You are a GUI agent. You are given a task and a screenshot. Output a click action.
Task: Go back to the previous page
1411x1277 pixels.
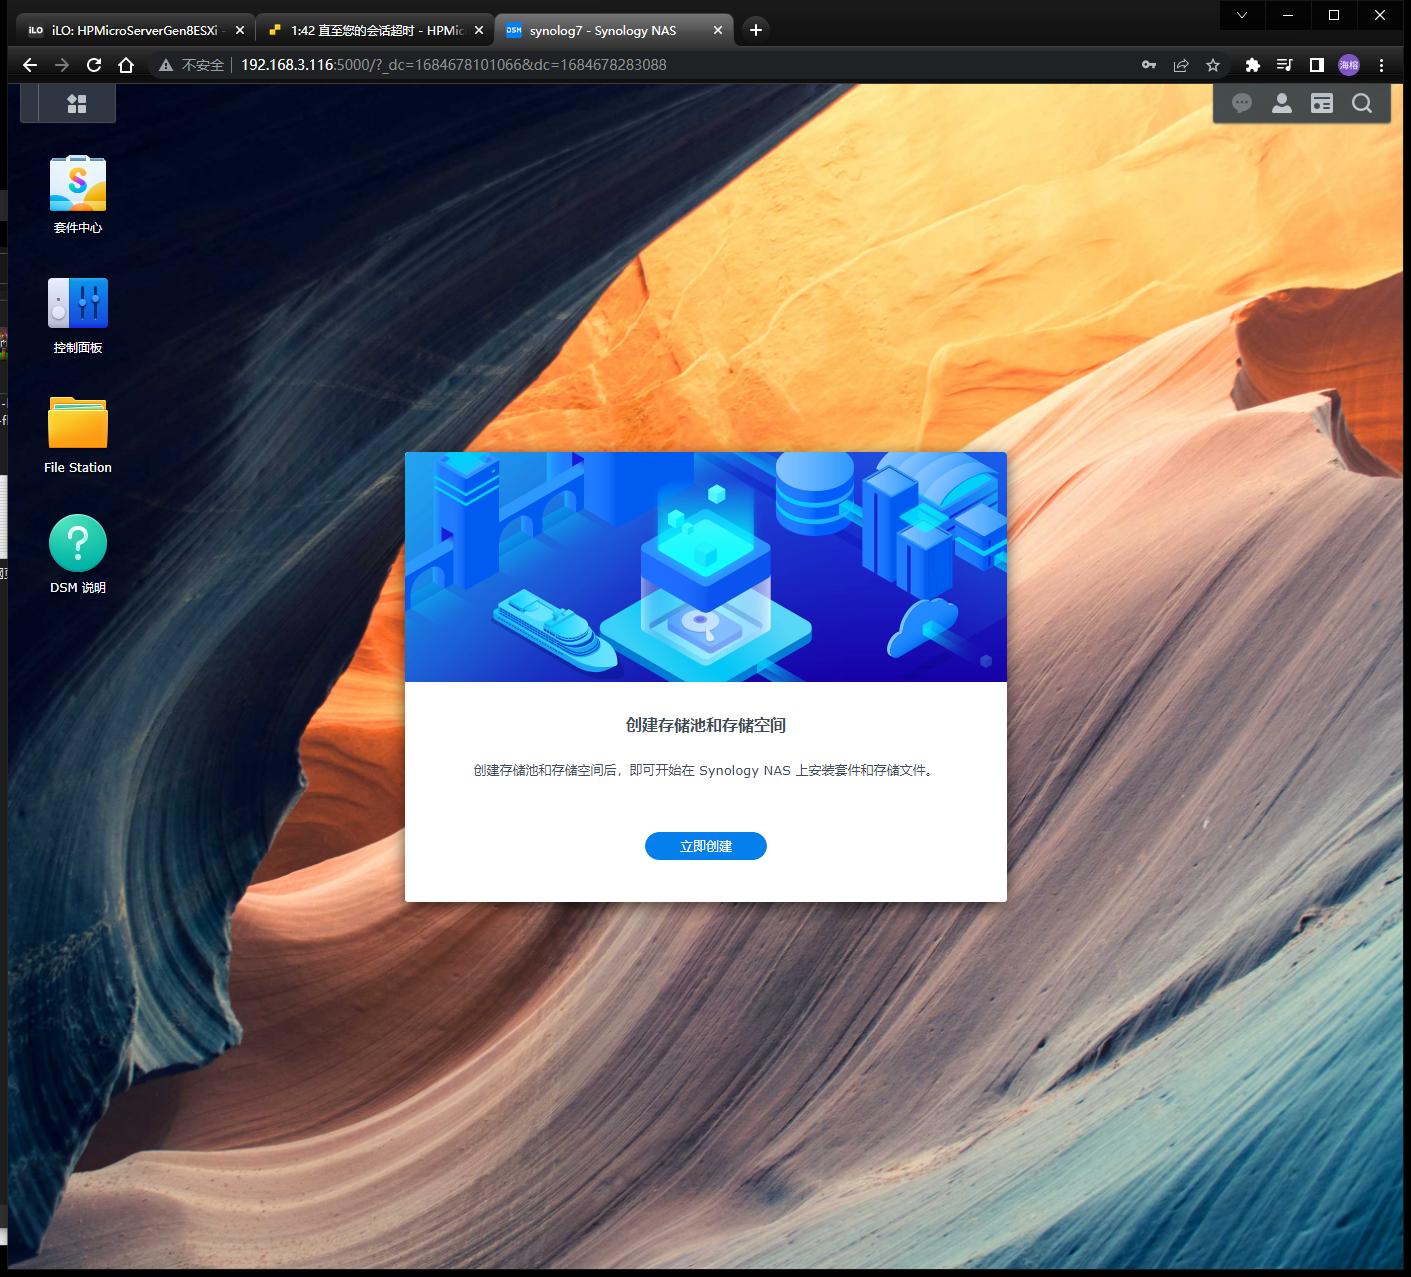coord(30,65)
